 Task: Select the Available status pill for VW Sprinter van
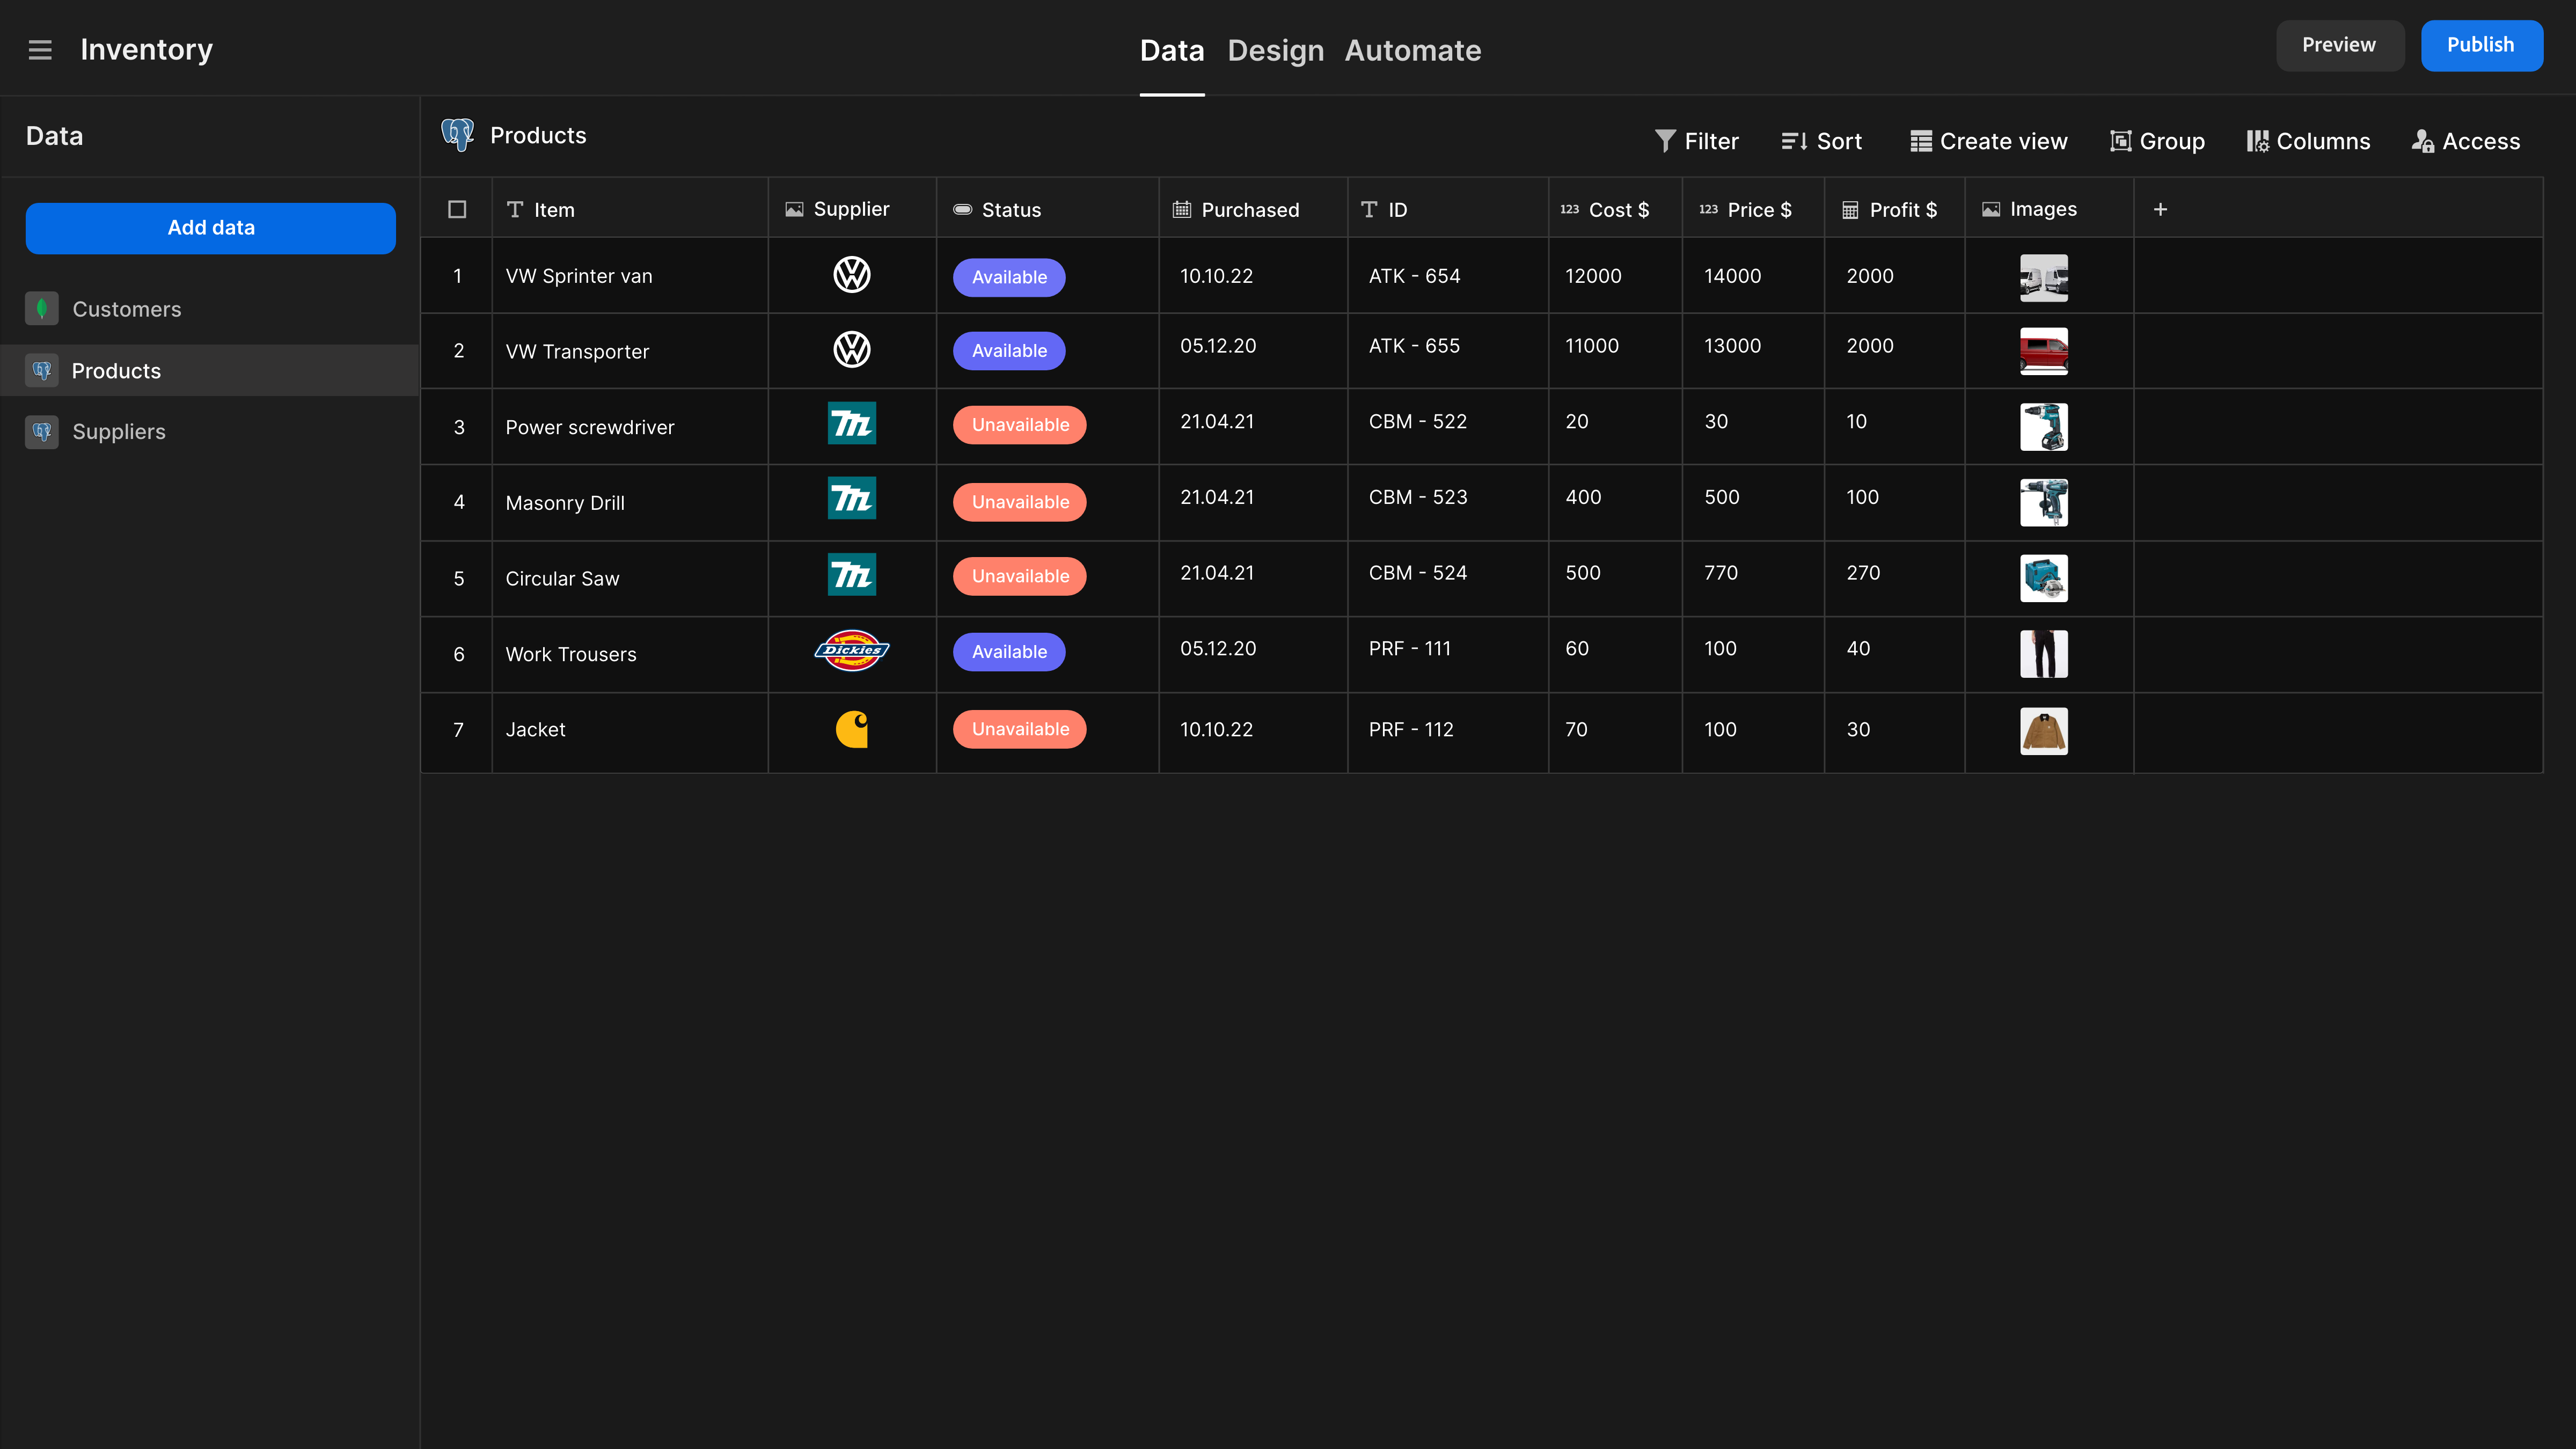pos(1008,277)
